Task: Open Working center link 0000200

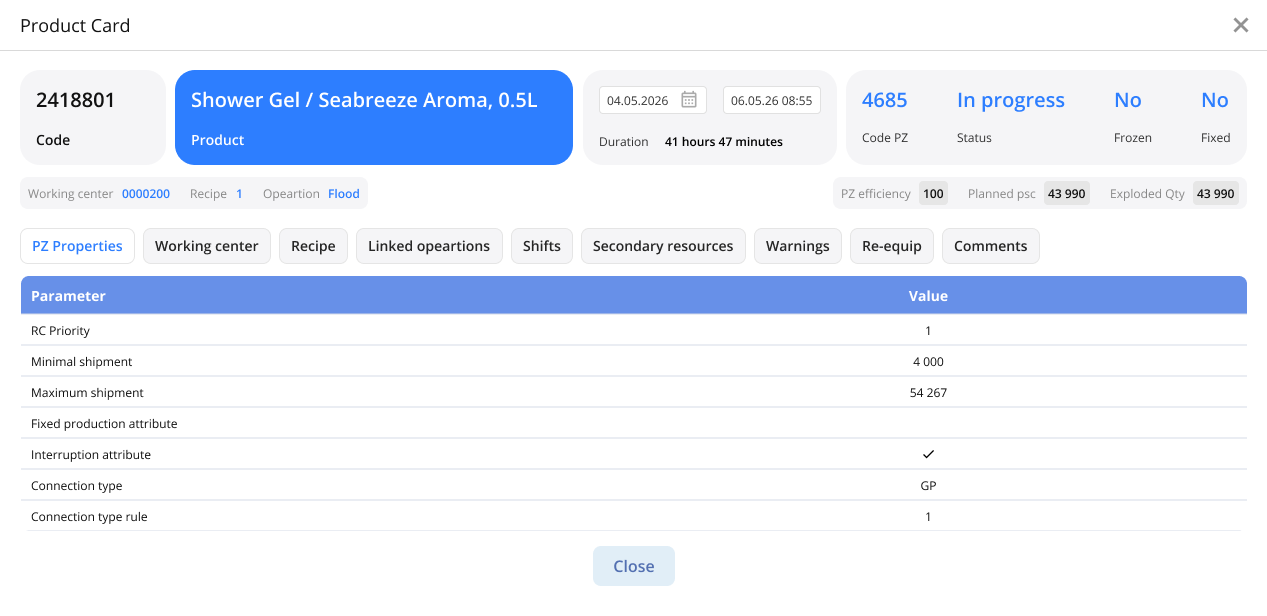Action: (146, 194)
